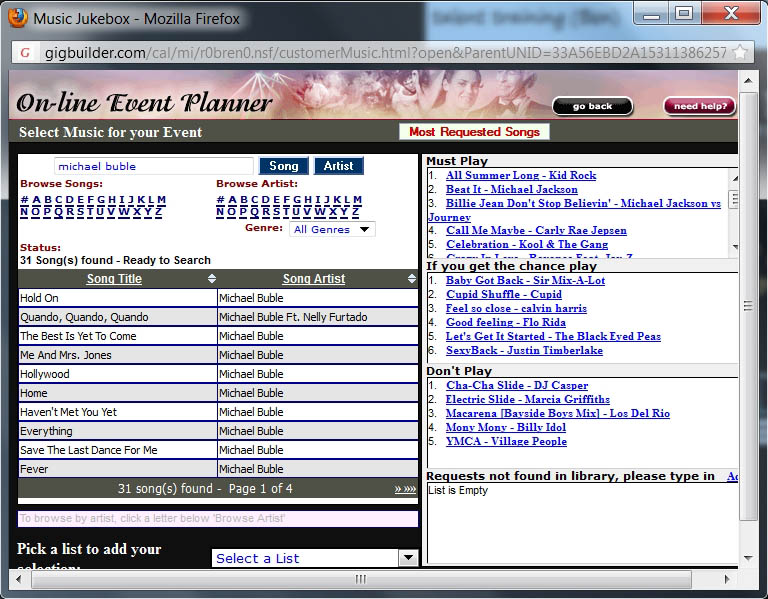Open SexyBack - Justin Timberlake link
The width and height of the screenshot is (768, 599).
click(524, 350)
